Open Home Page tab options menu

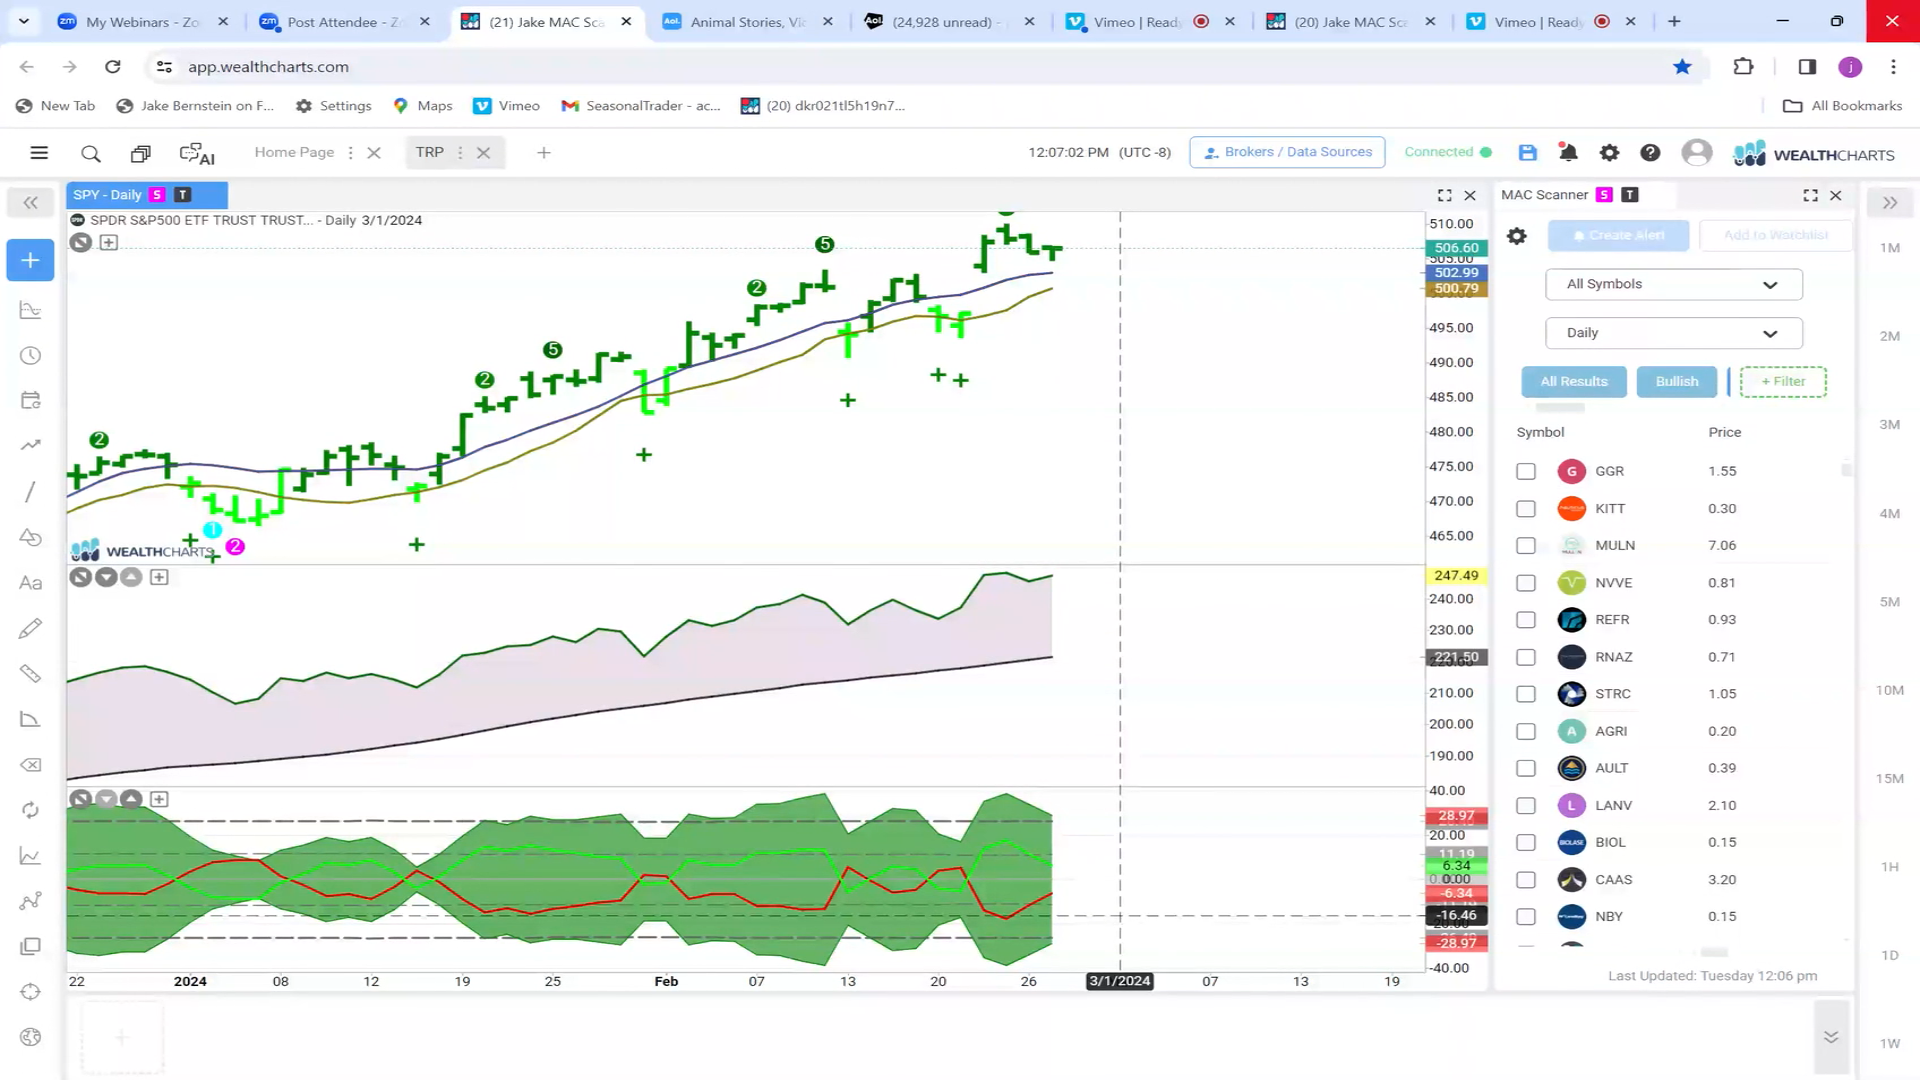pos(350,153)
